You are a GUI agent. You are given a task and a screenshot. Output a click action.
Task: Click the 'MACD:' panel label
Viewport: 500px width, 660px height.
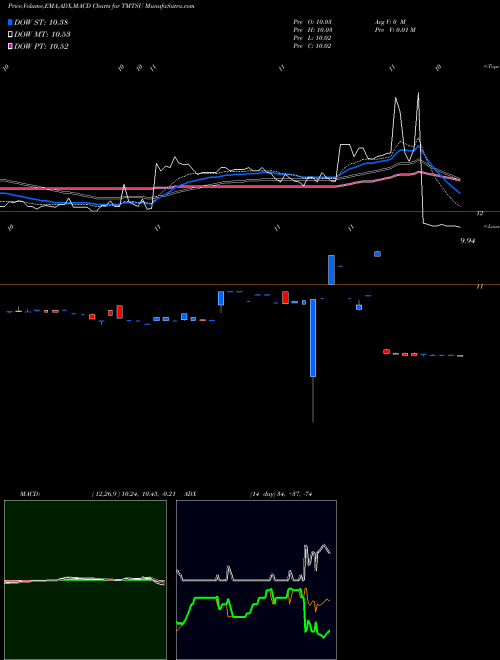point(30,494)
